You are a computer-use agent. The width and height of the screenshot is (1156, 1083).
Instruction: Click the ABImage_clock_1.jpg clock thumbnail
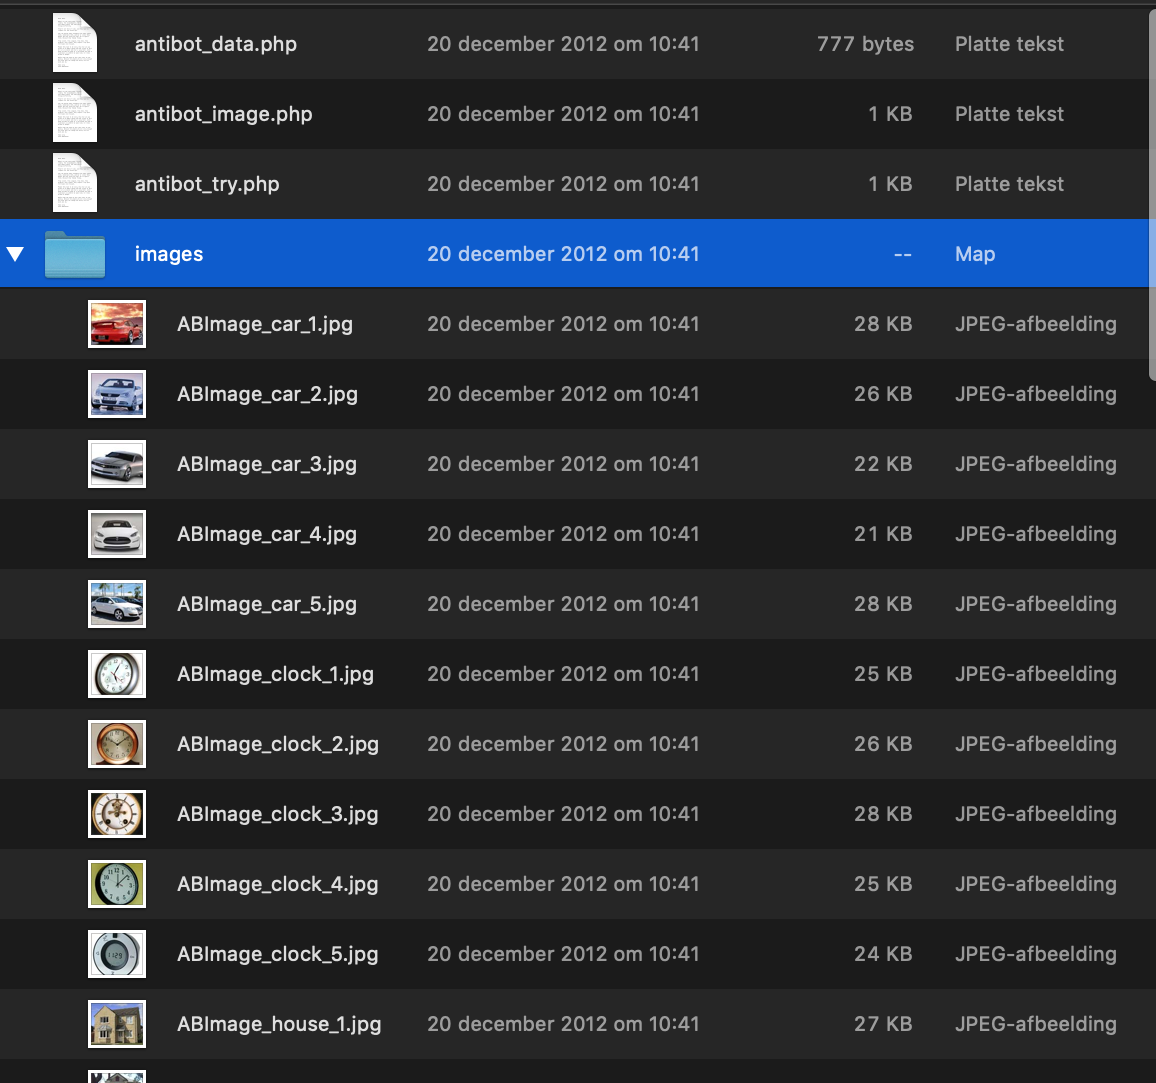coord(117,674)
